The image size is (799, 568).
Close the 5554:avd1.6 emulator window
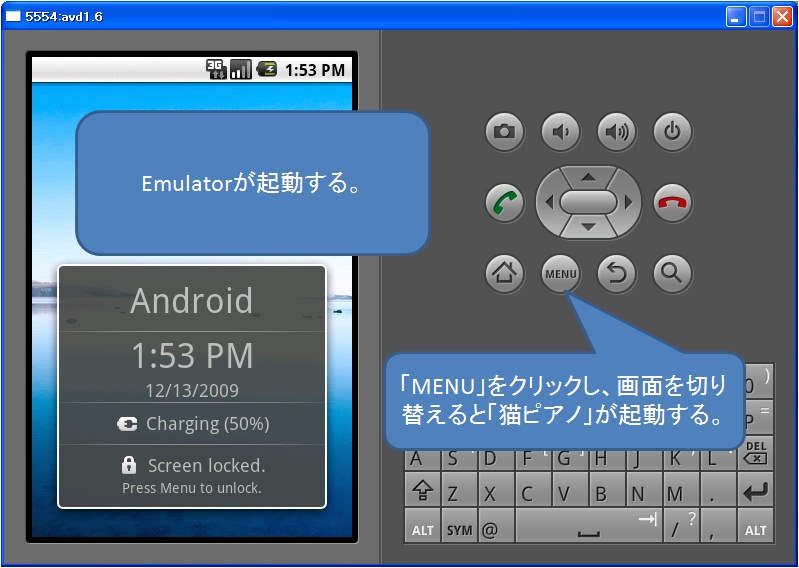tap(782, 17)
